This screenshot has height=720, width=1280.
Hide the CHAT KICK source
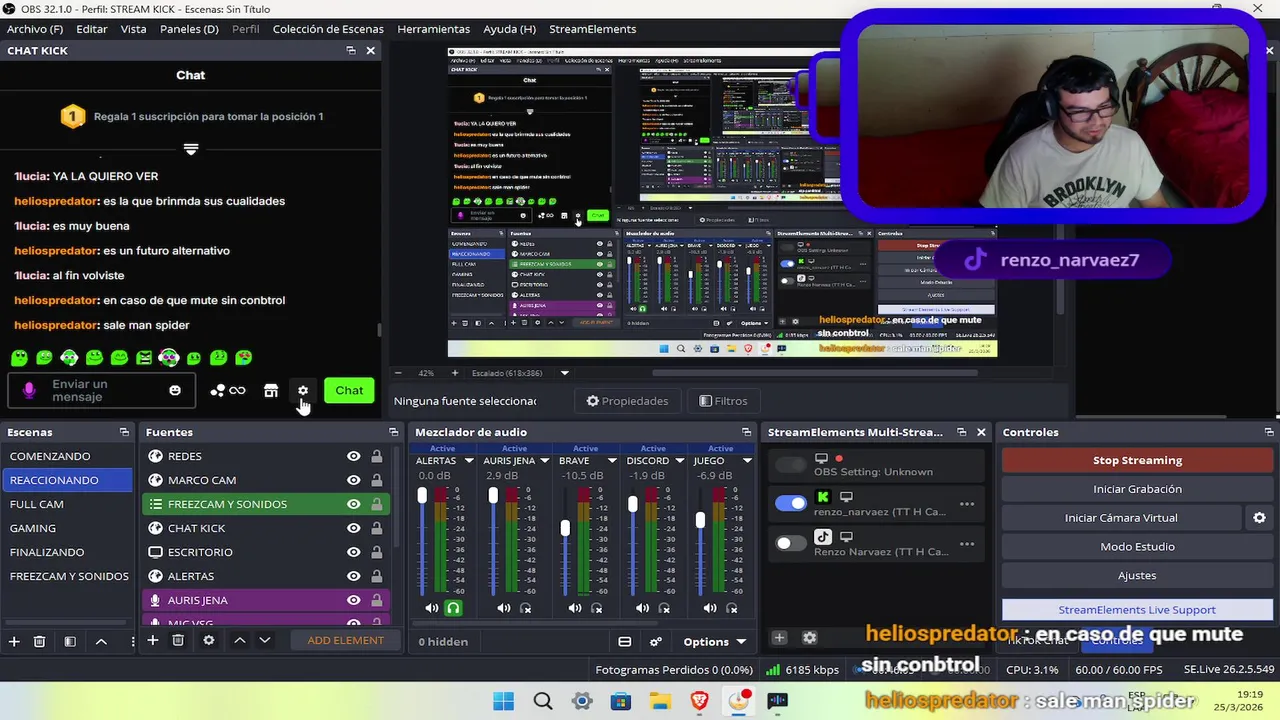click(353, 528)
